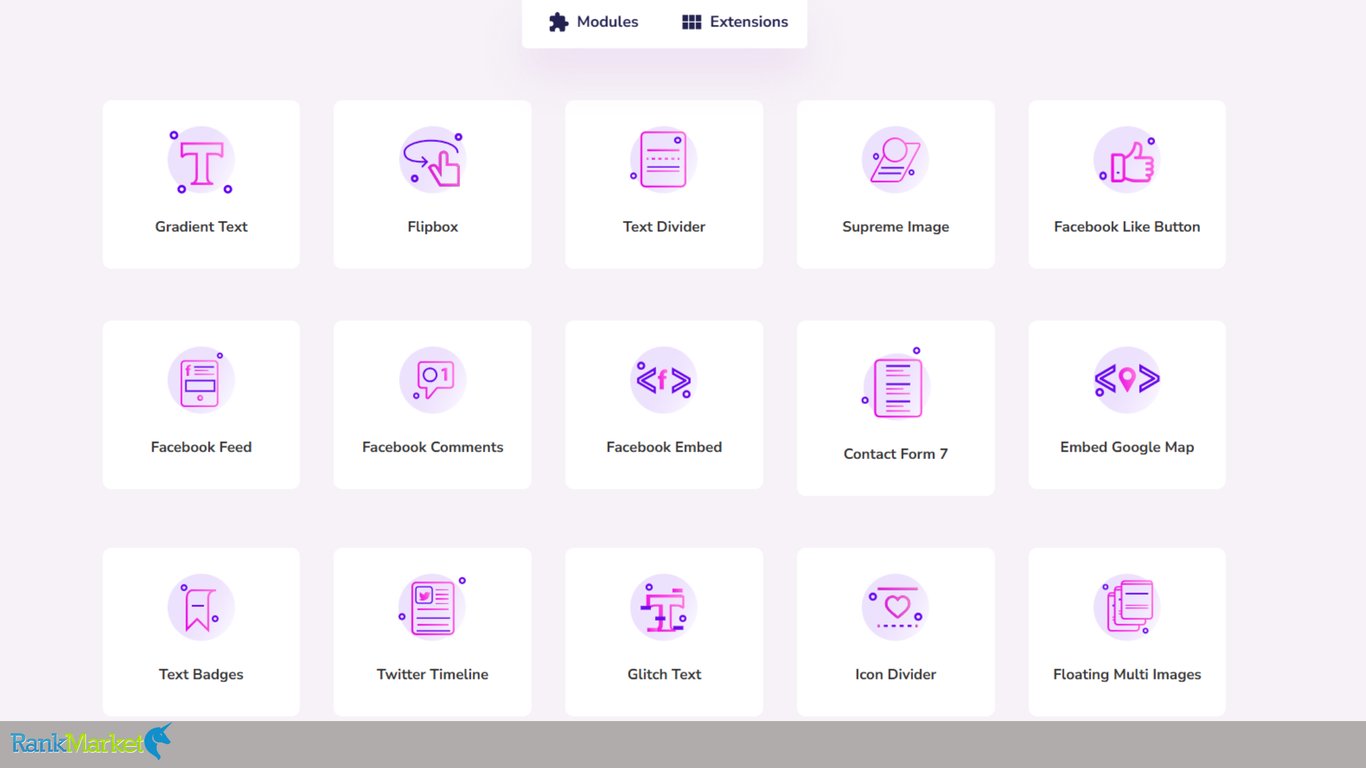Select the Glitch Text label text
The width and height of the screenshot is (1366, 768).
point(664,674)
